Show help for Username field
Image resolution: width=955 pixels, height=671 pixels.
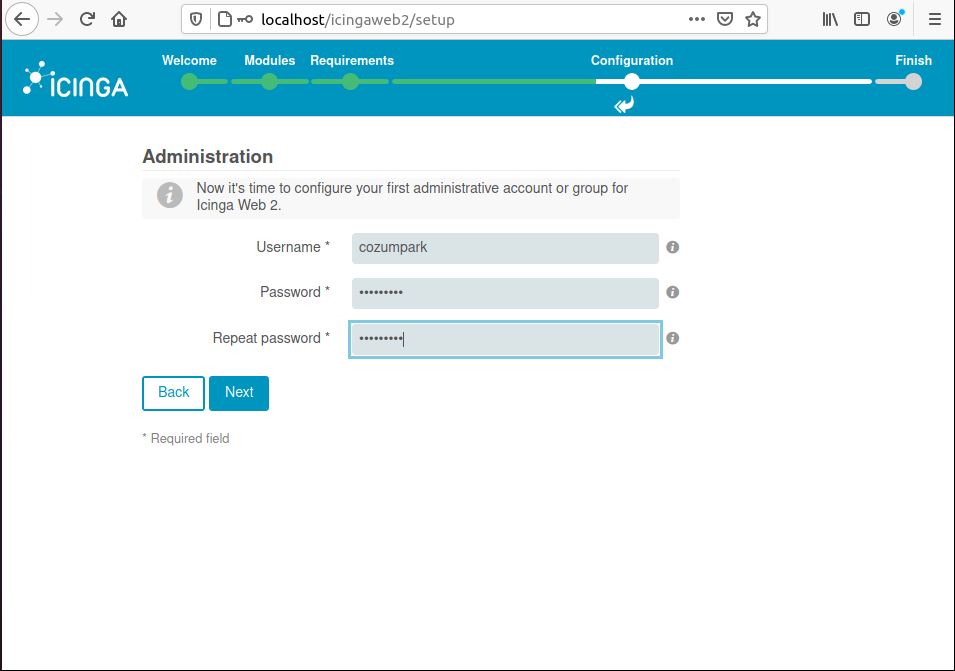(x=672, y=247)
